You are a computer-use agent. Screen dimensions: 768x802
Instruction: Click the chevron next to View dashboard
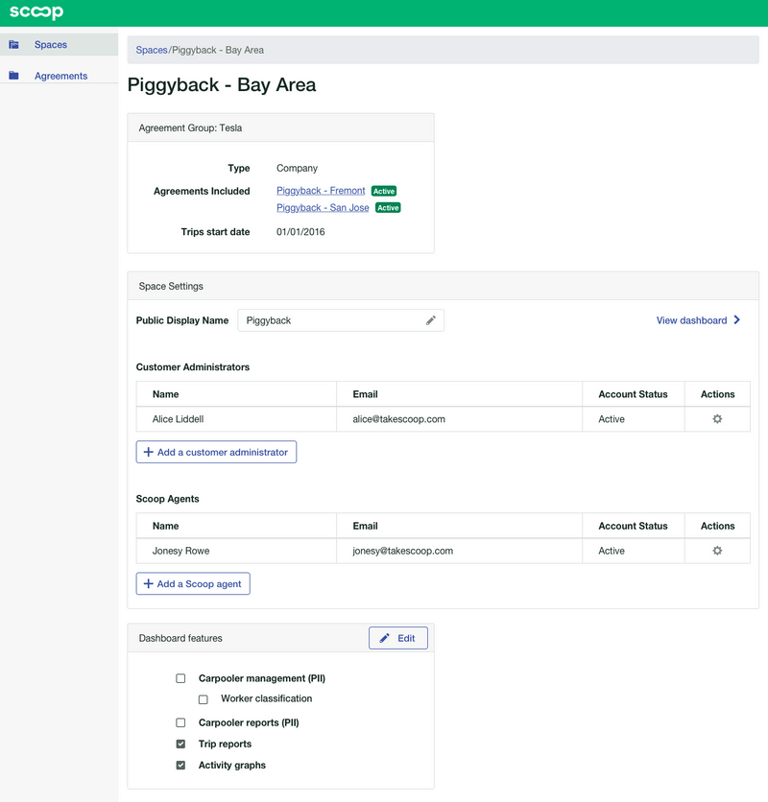pyautogui.click(x=737, y=321)
